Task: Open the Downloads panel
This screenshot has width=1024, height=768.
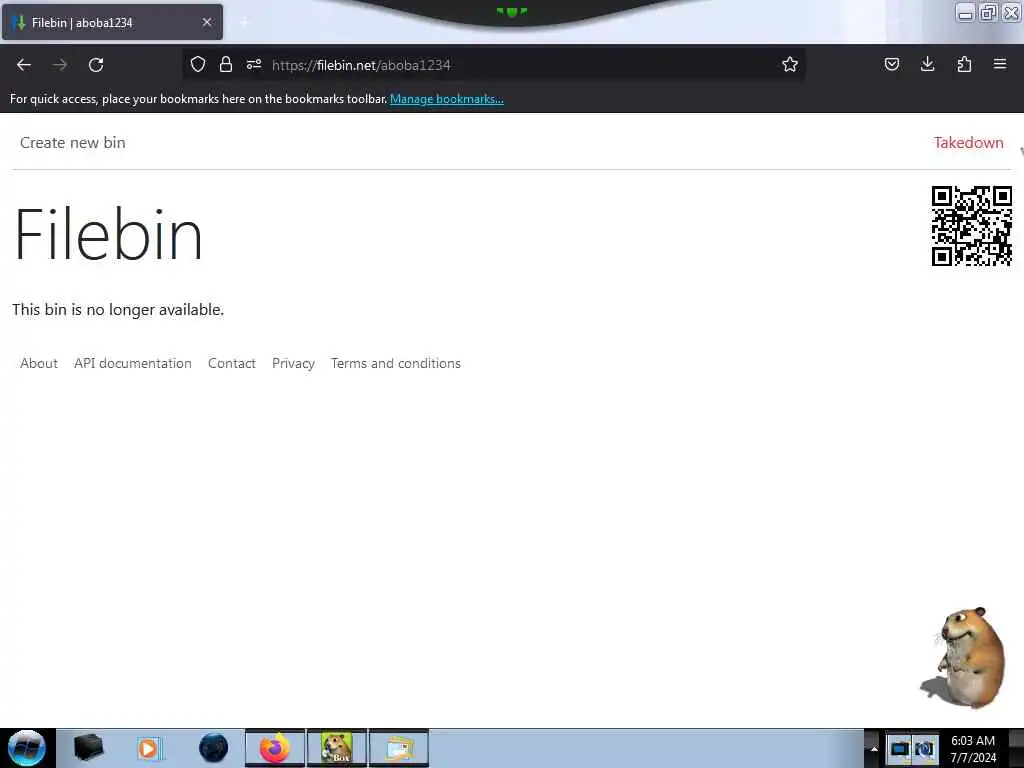Action: click(x=927, y=64)
